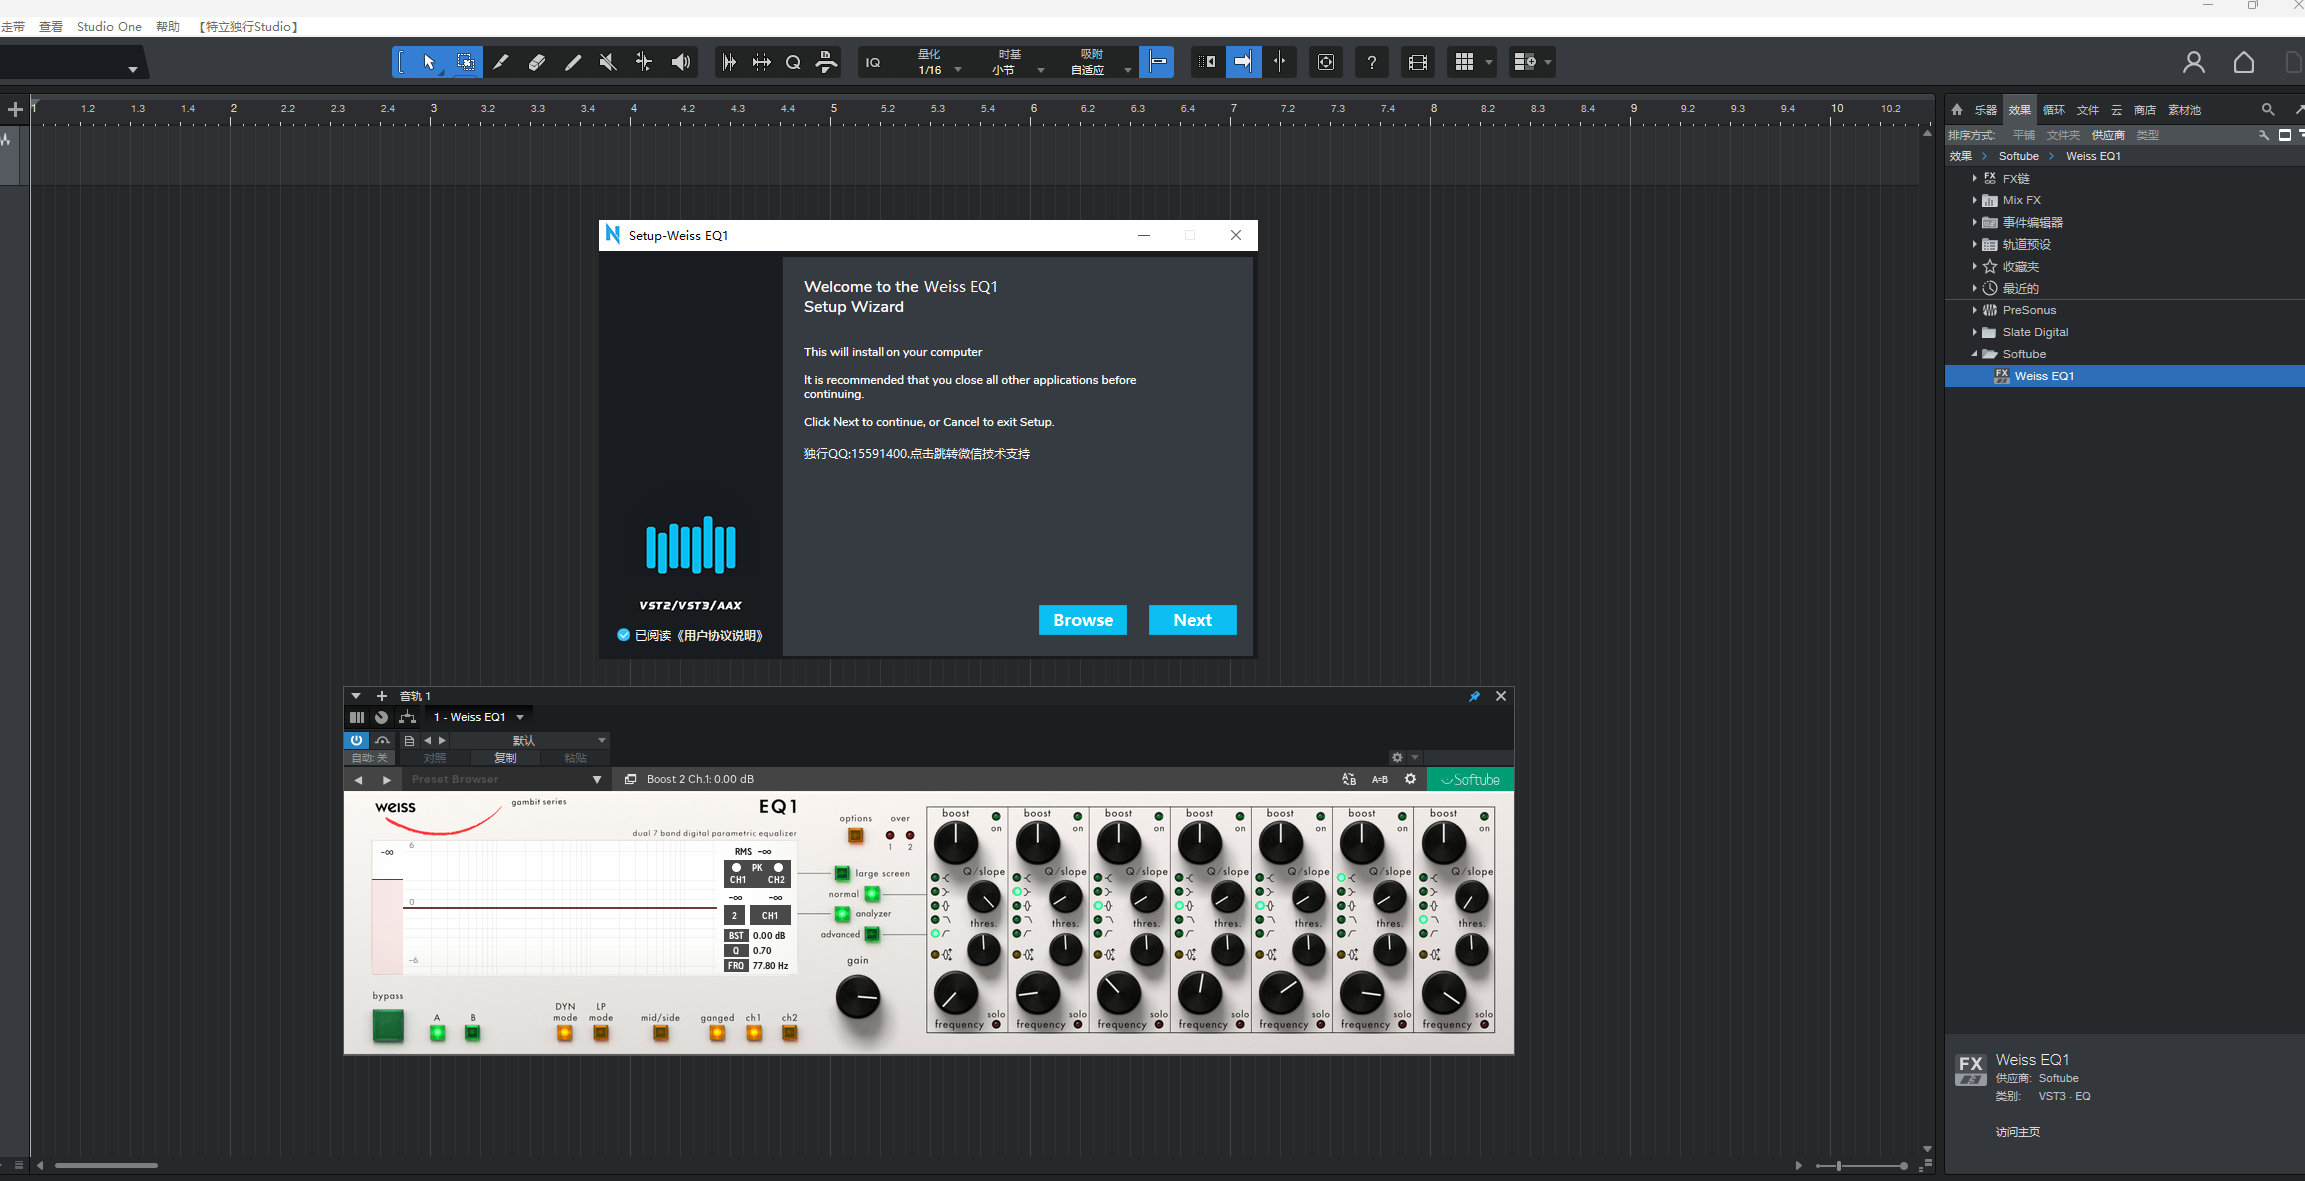Click Next in the setup wizard
The height and width of the screenshot is (1181, 2305).
pyautogui.click(x=1192, y=620)
